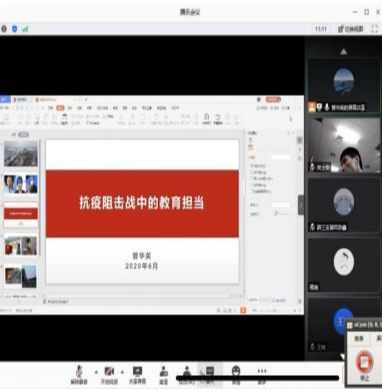This screenshot has height=390, width=382.
Task: Enter fullscreen mode
Action: tap(375, 29)
